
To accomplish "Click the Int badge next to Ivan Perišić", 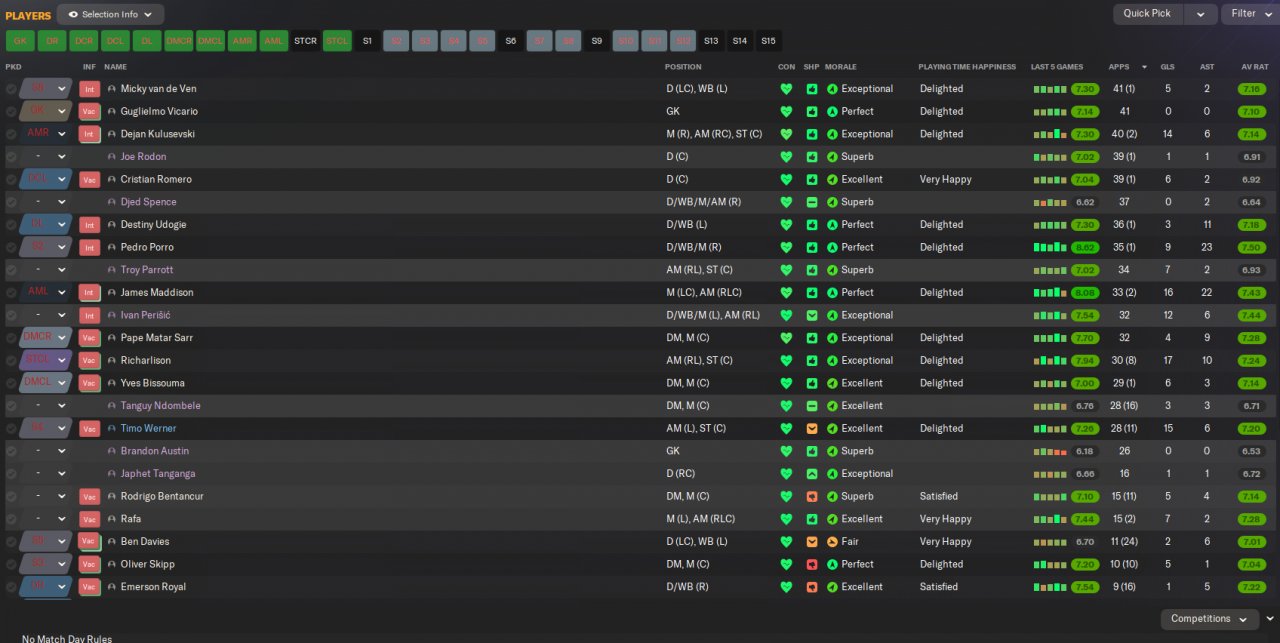I will 89,315.
